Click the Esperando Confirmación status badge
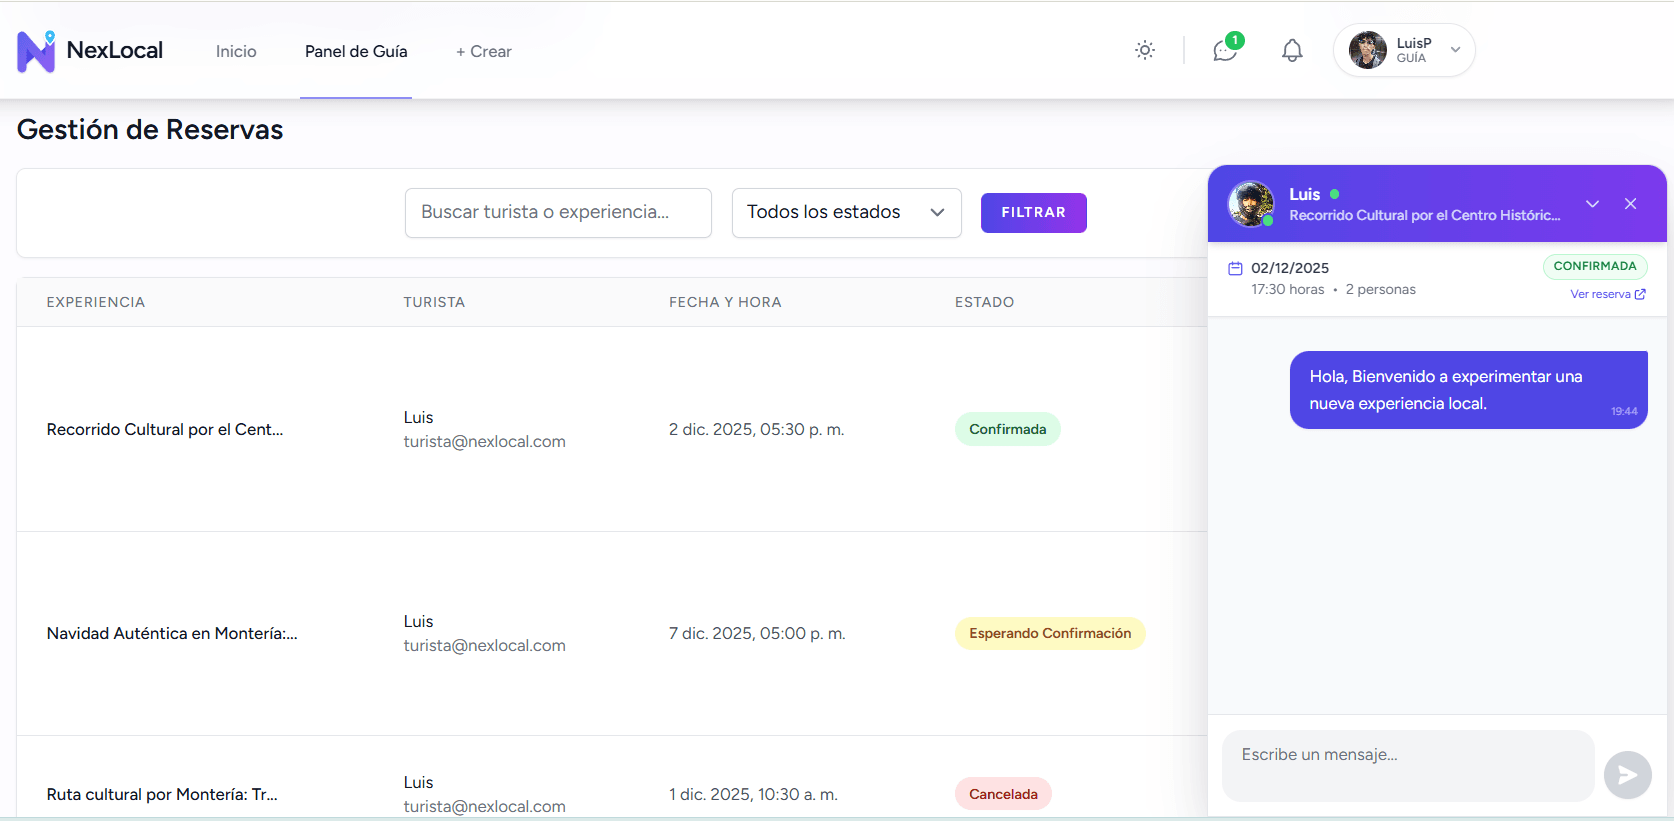This screenshot has width=1674, height=821. [x=1050, y=633]
